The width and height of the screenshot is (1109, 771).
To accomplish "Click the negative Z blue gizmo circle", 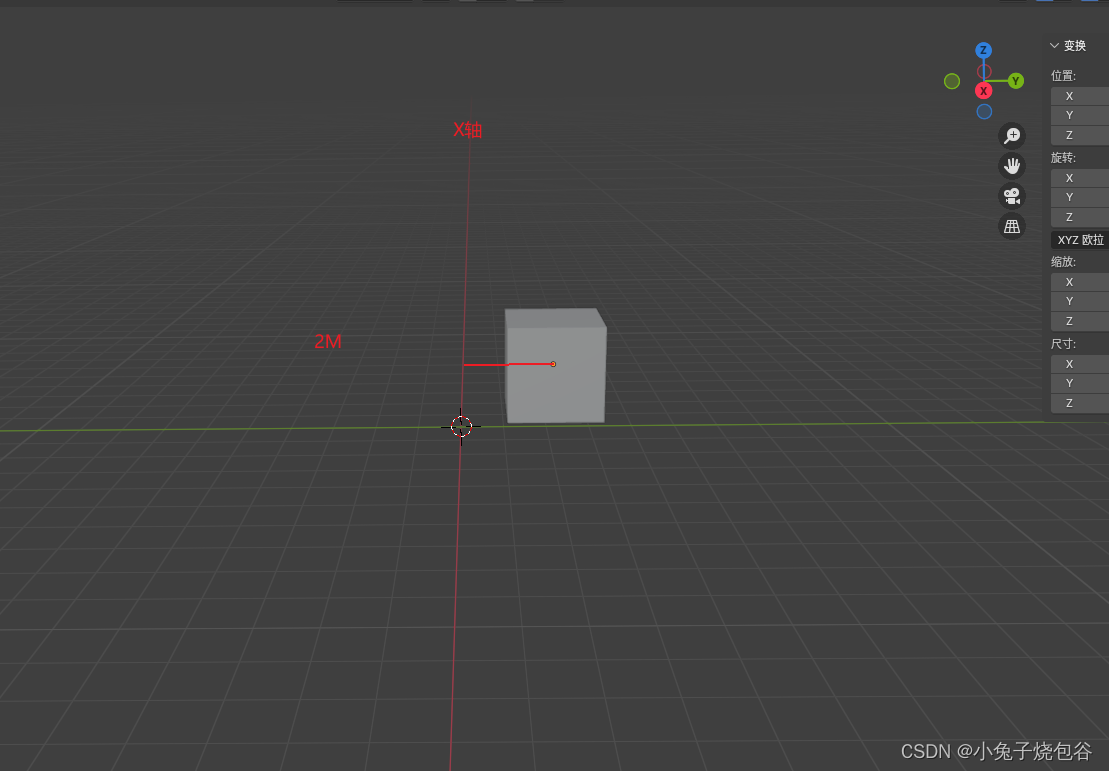I will (984, 112).
